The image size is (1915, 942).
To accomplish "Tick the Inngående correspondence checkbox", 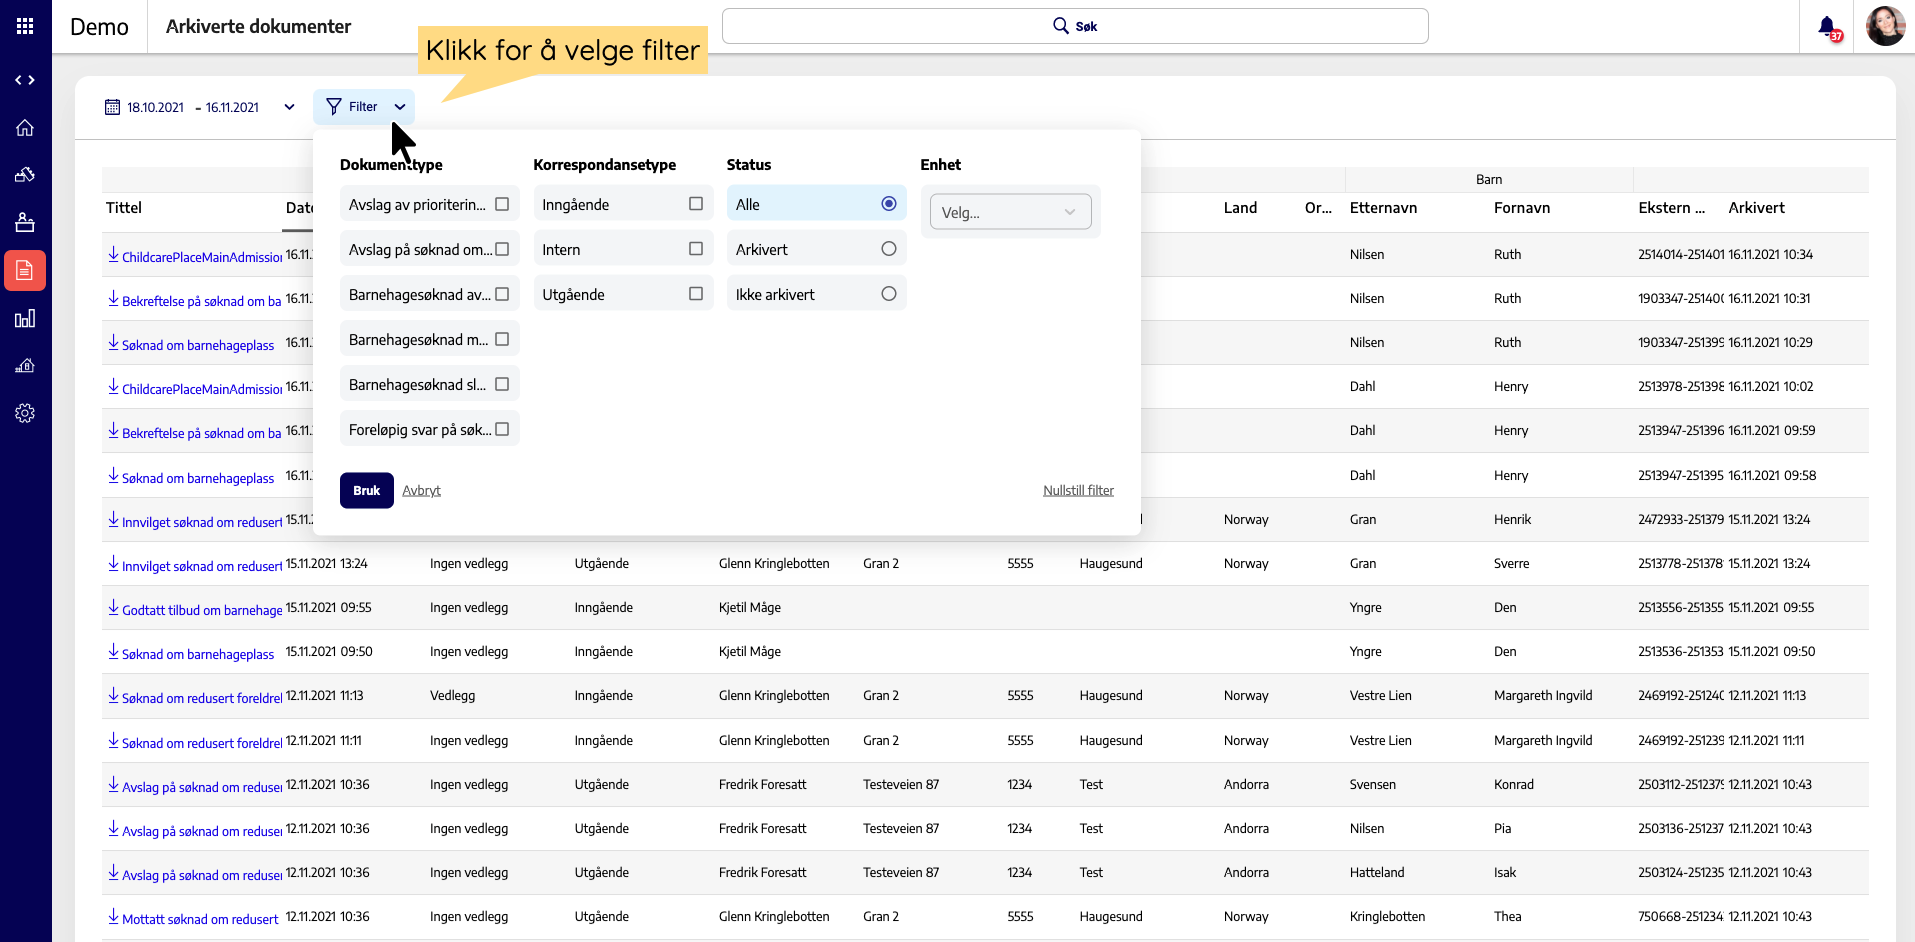I will [696, 204].
